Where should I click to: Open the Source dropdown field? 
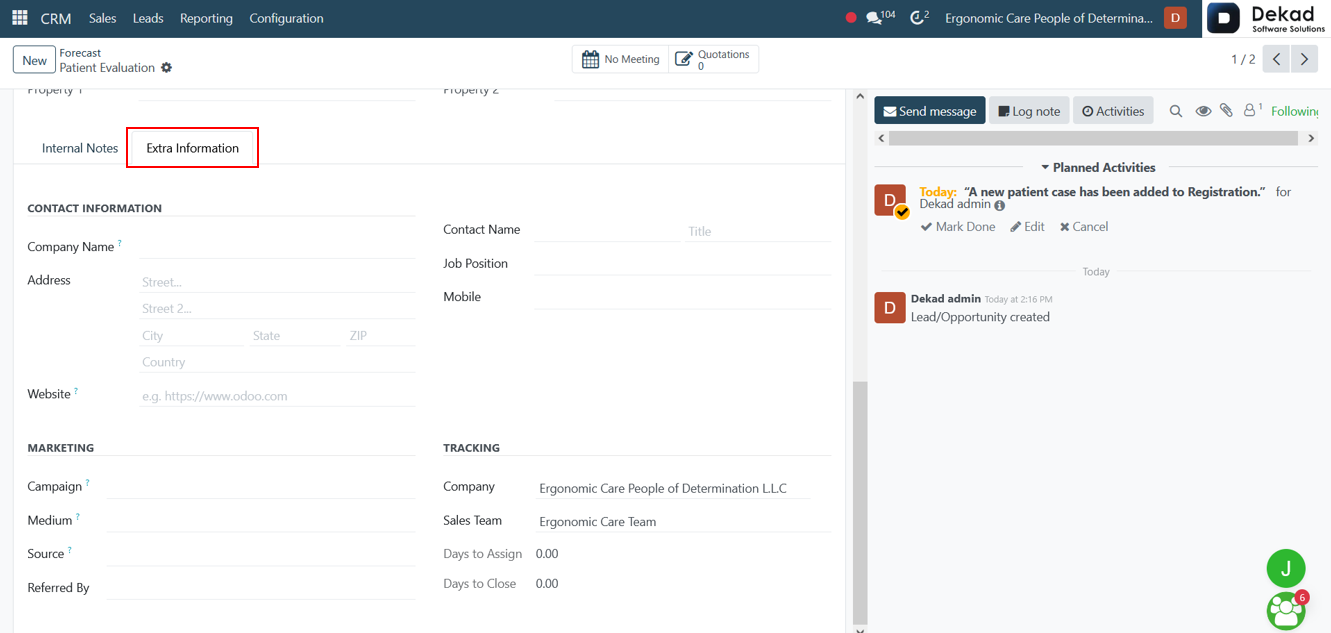coord(260,553)
